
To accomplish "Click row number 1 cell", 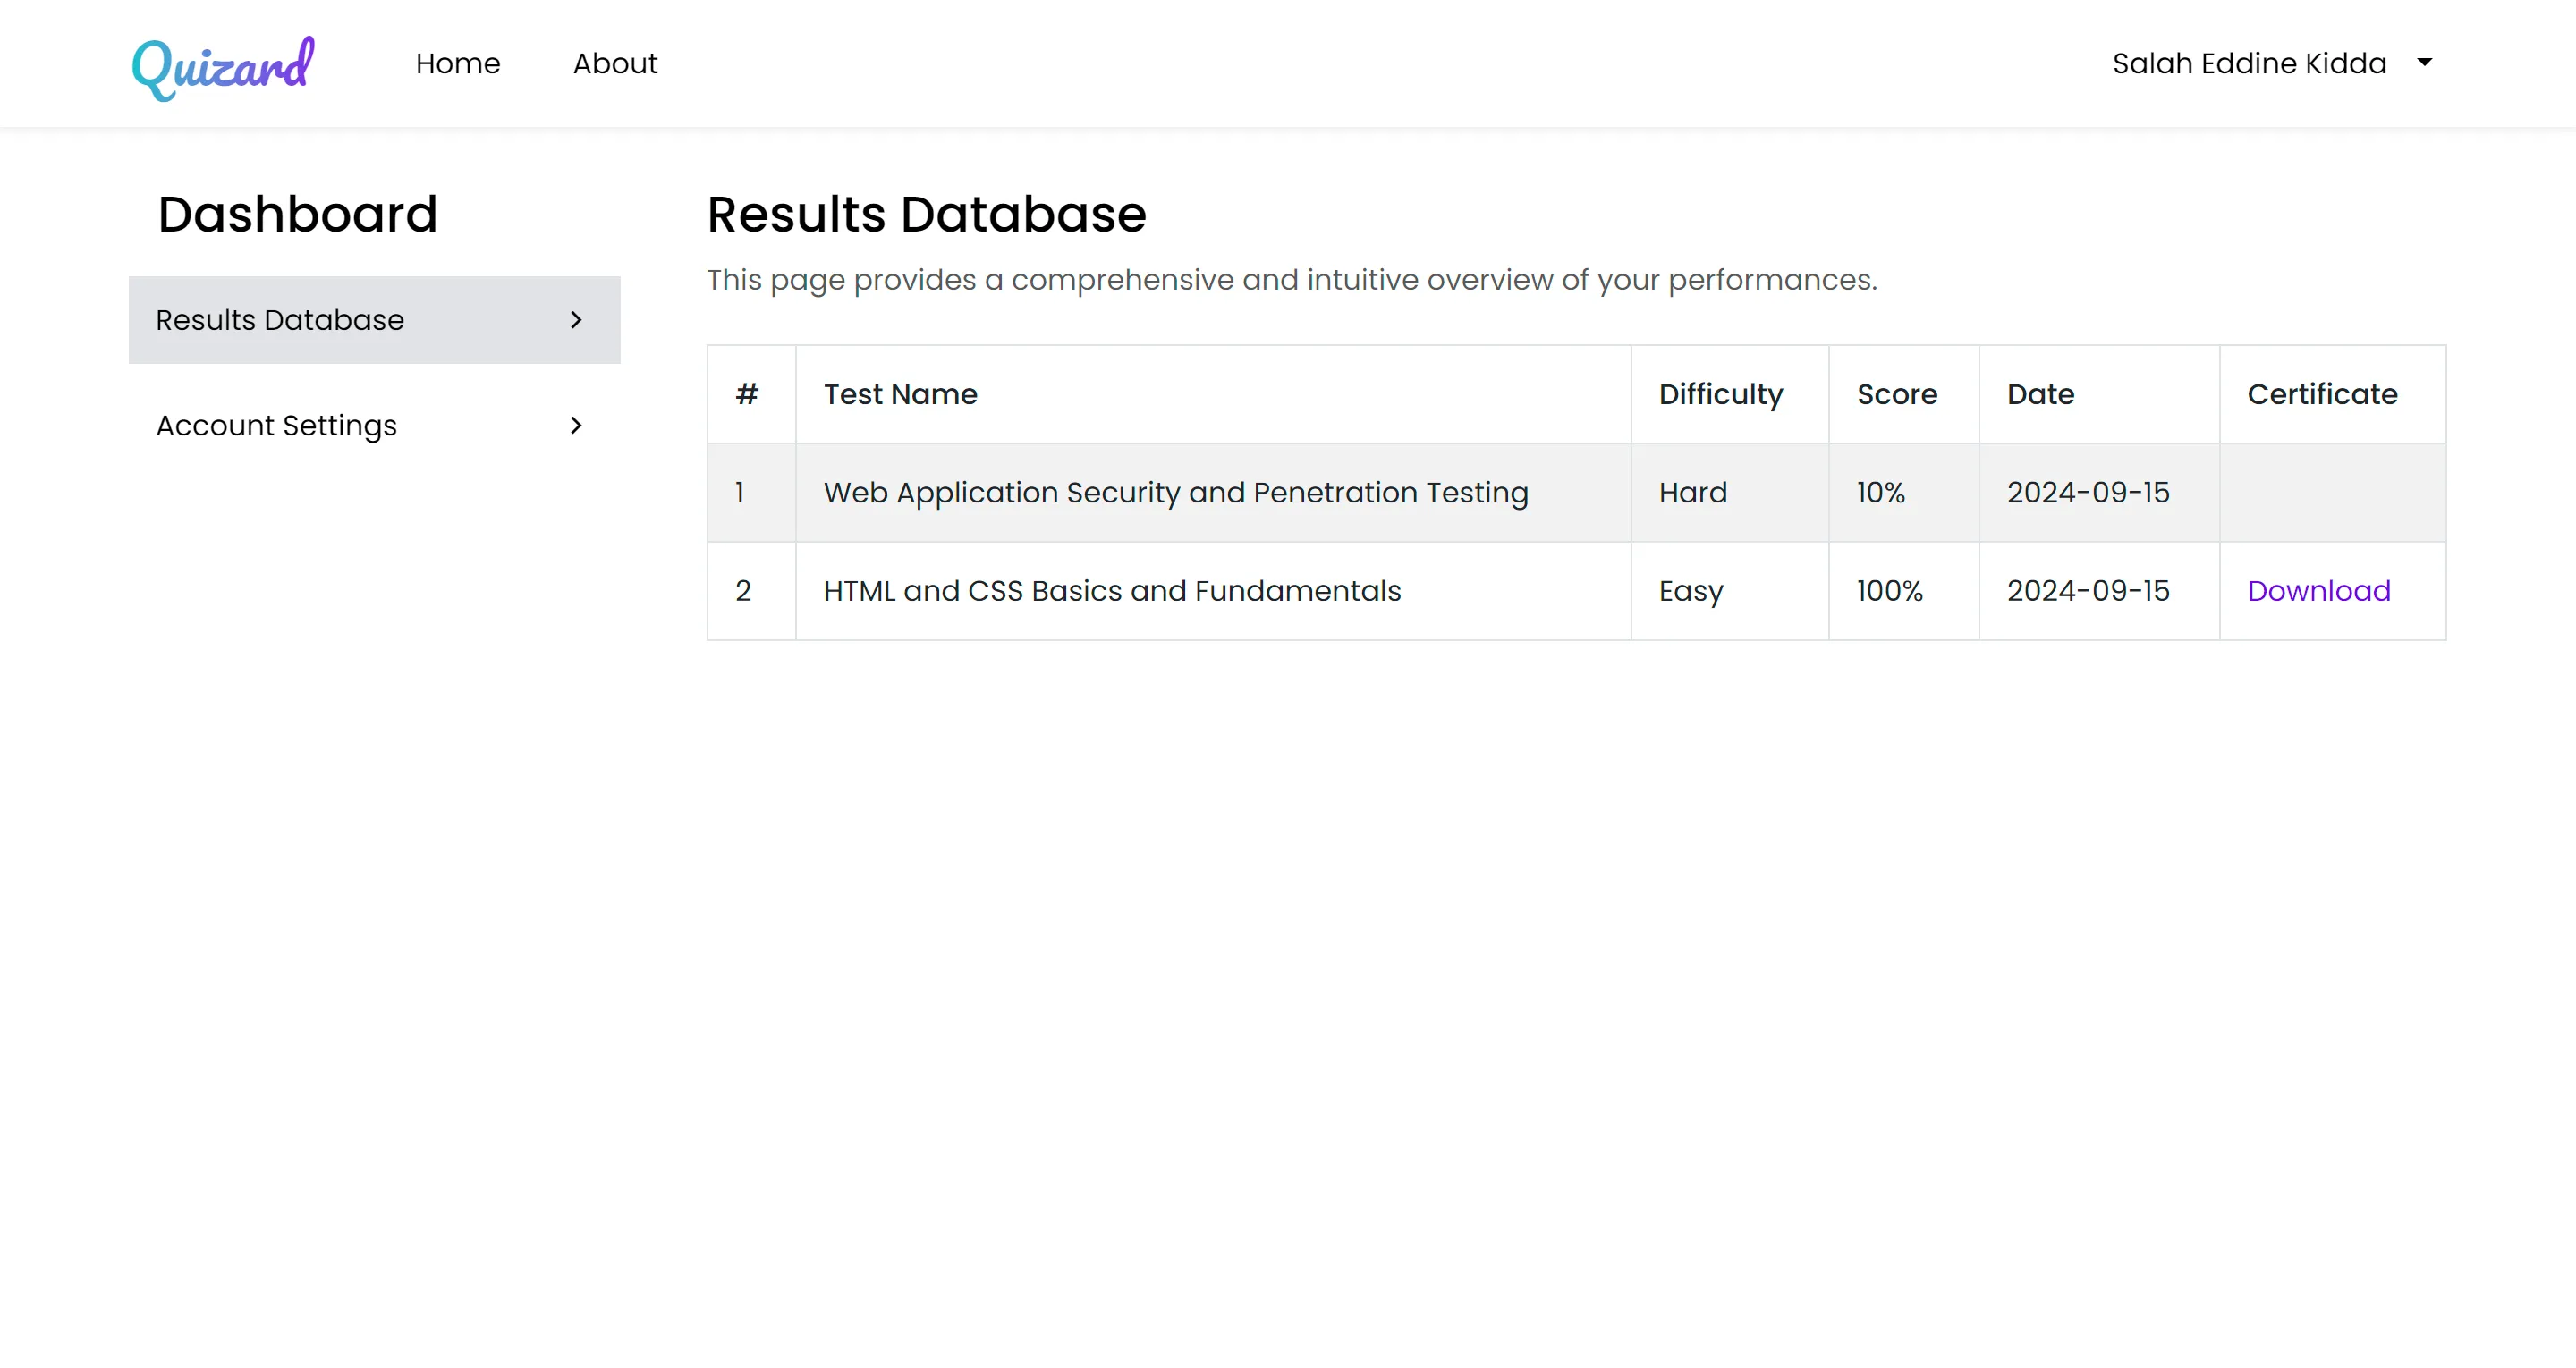I will (x=751, y=493).
